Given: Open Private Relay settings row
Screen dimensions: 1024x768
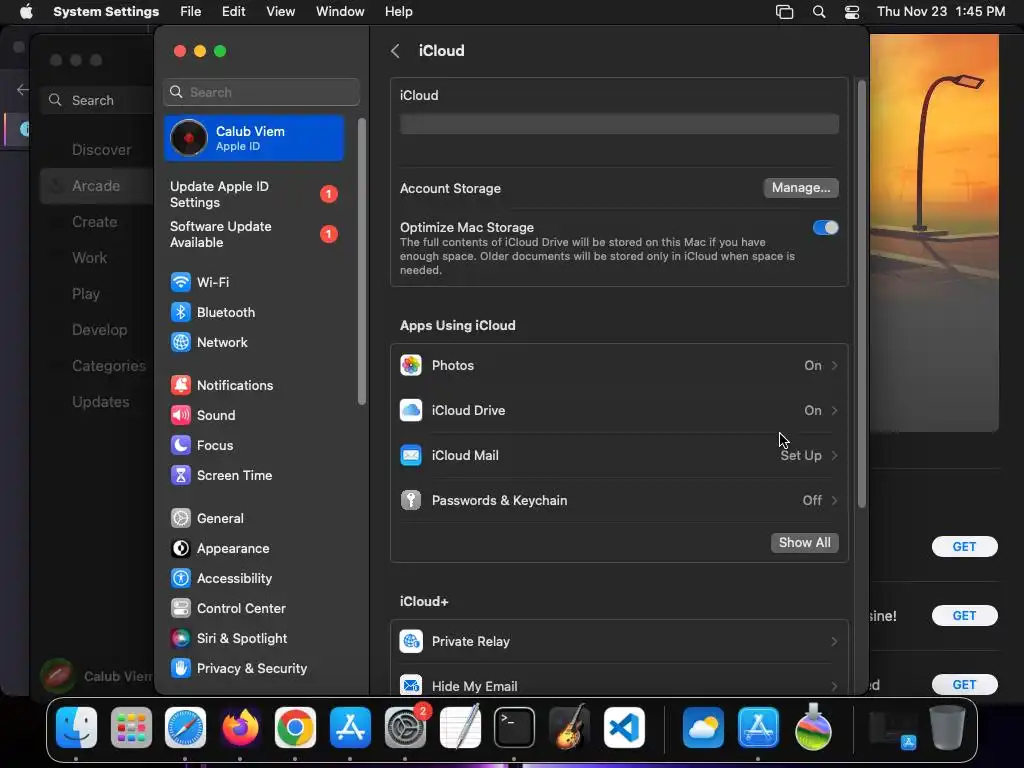Looking at the screenshot, I should pos(619,642).
